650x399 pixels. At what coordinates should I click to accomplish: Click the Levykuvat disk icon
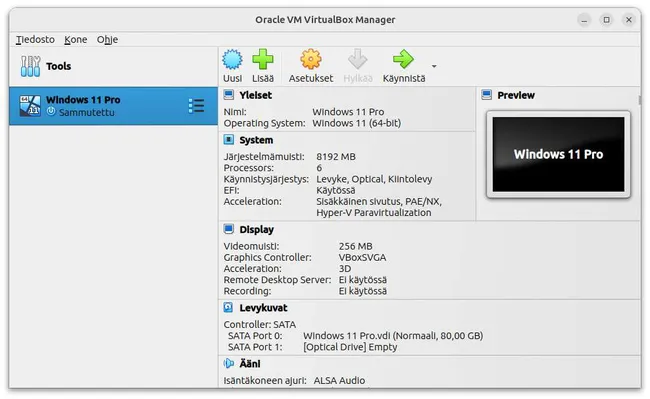pos(228,307)
